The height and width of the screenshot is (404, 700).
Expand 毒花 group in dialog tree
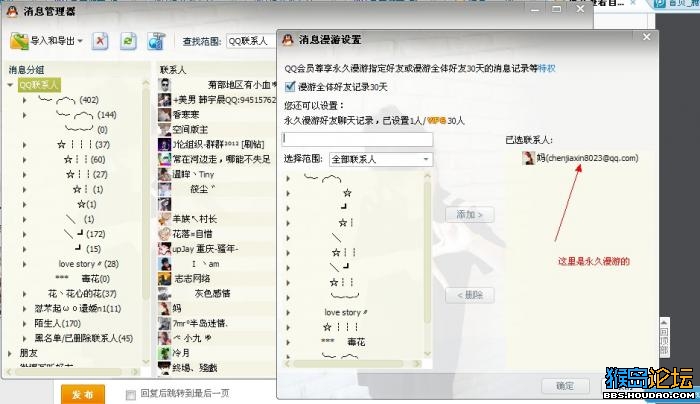coord(288,342)
